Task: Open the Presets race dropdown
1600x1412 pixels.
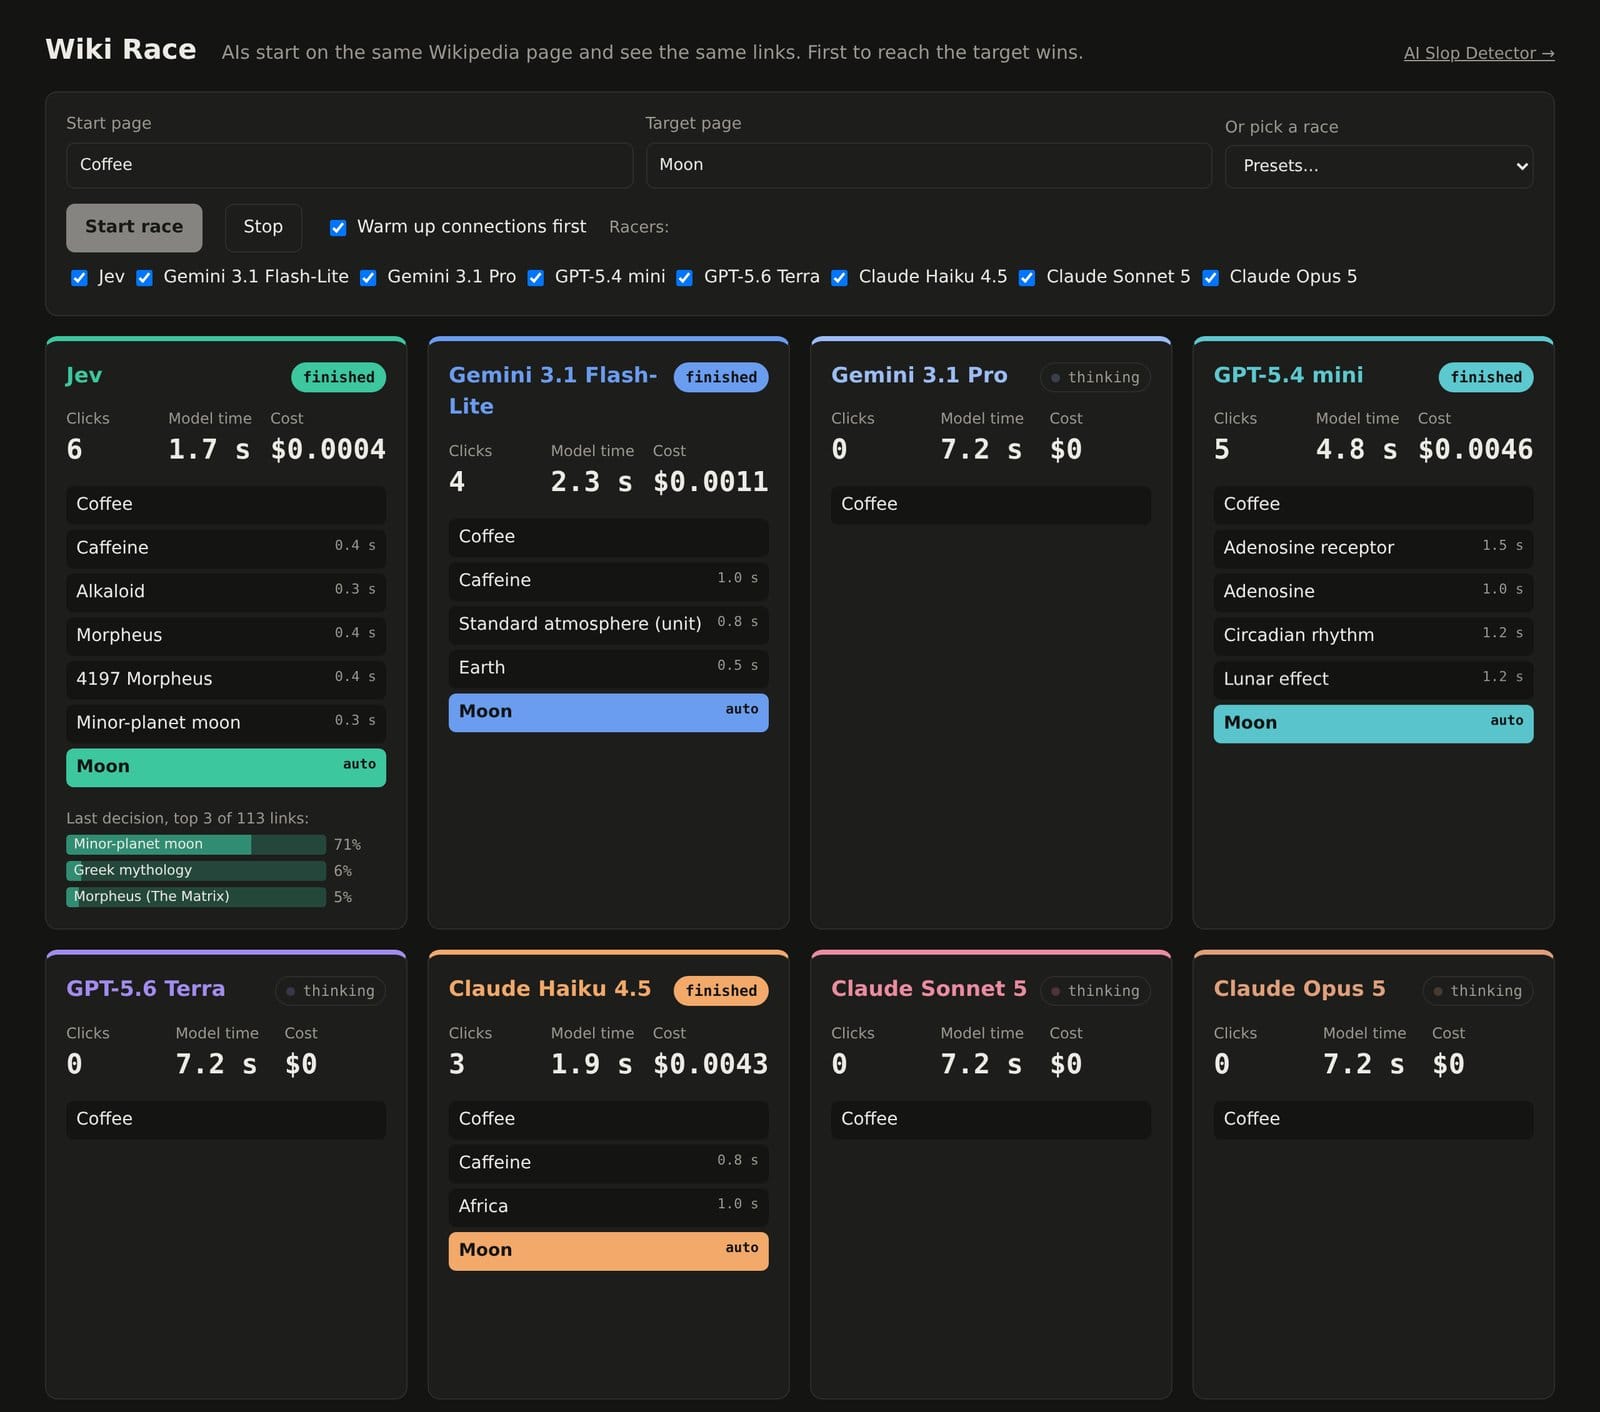Action: (1379, 166)
